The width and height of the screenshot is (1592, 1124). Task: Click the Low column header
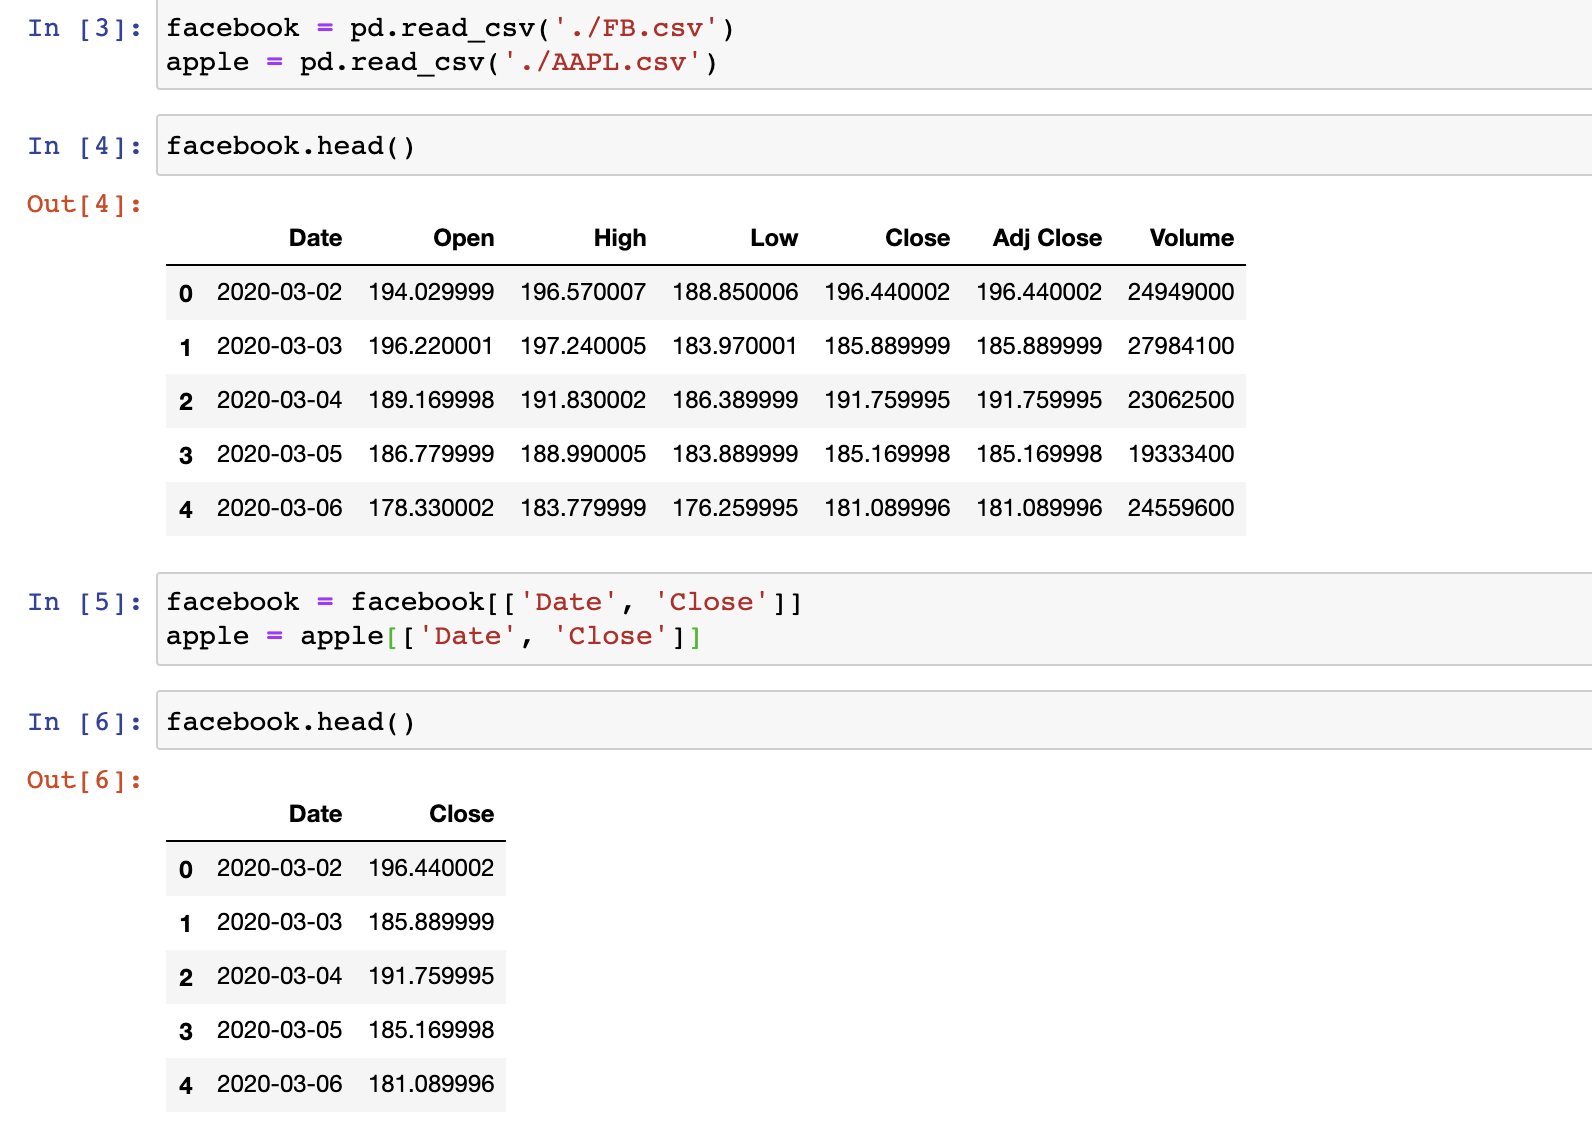point(774,238)
